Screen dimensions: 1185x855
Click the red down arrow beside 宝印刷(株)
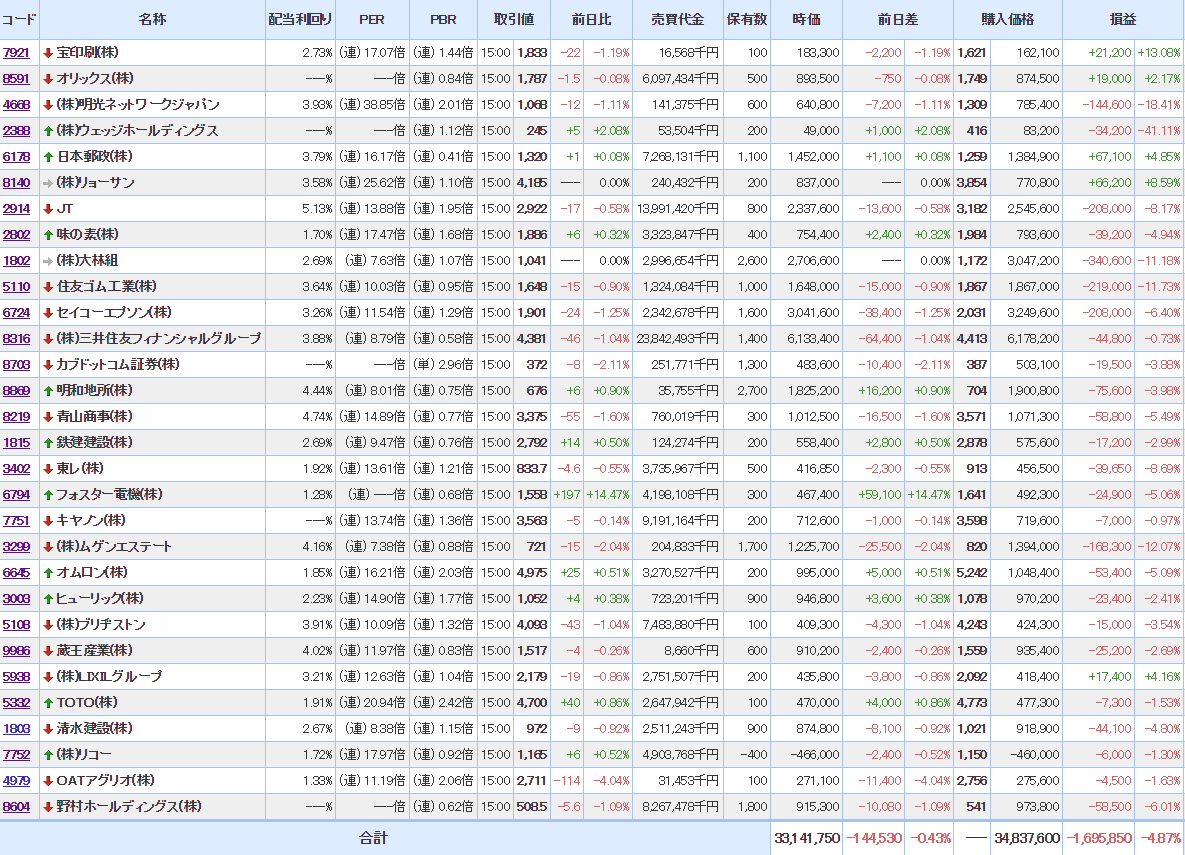click(x=47, y=52)
